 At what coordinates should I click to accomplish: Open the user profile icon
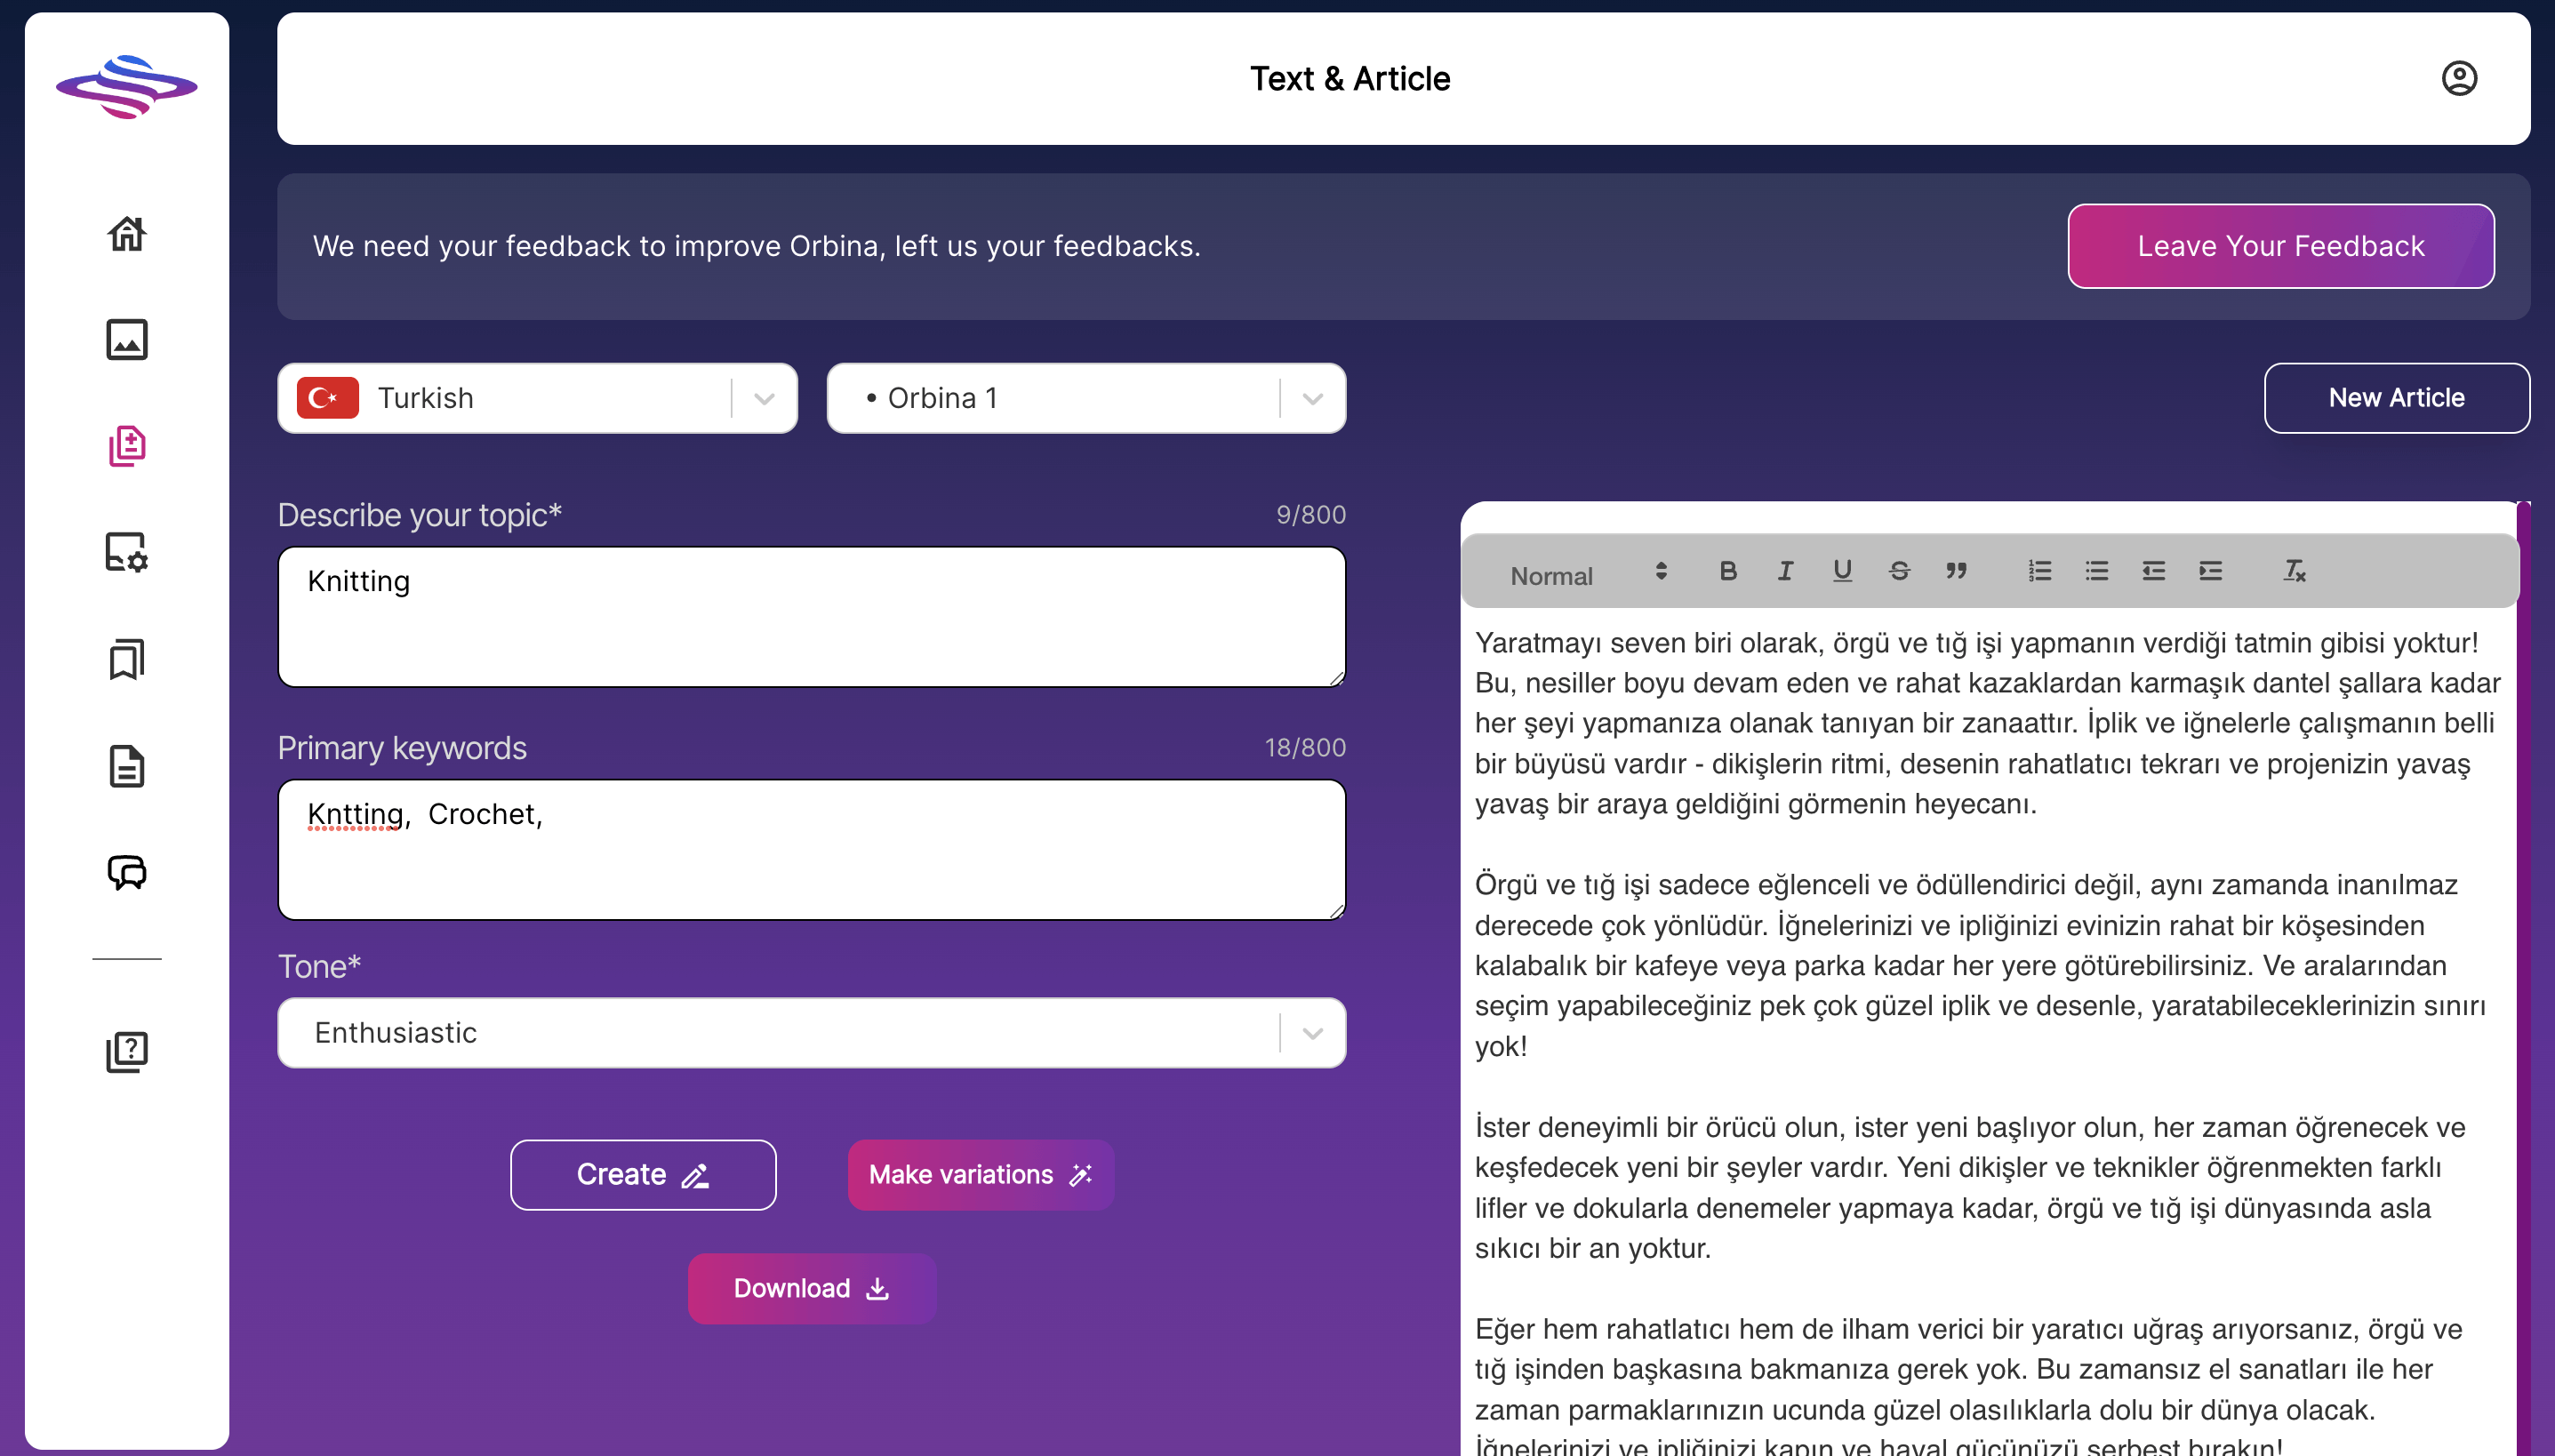click(2458, 78)
